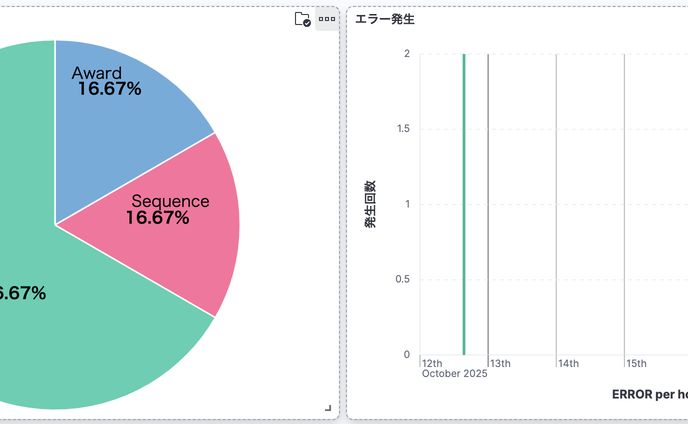Click the 15th date tick label
688x424 pixels.
coord(636,363)
